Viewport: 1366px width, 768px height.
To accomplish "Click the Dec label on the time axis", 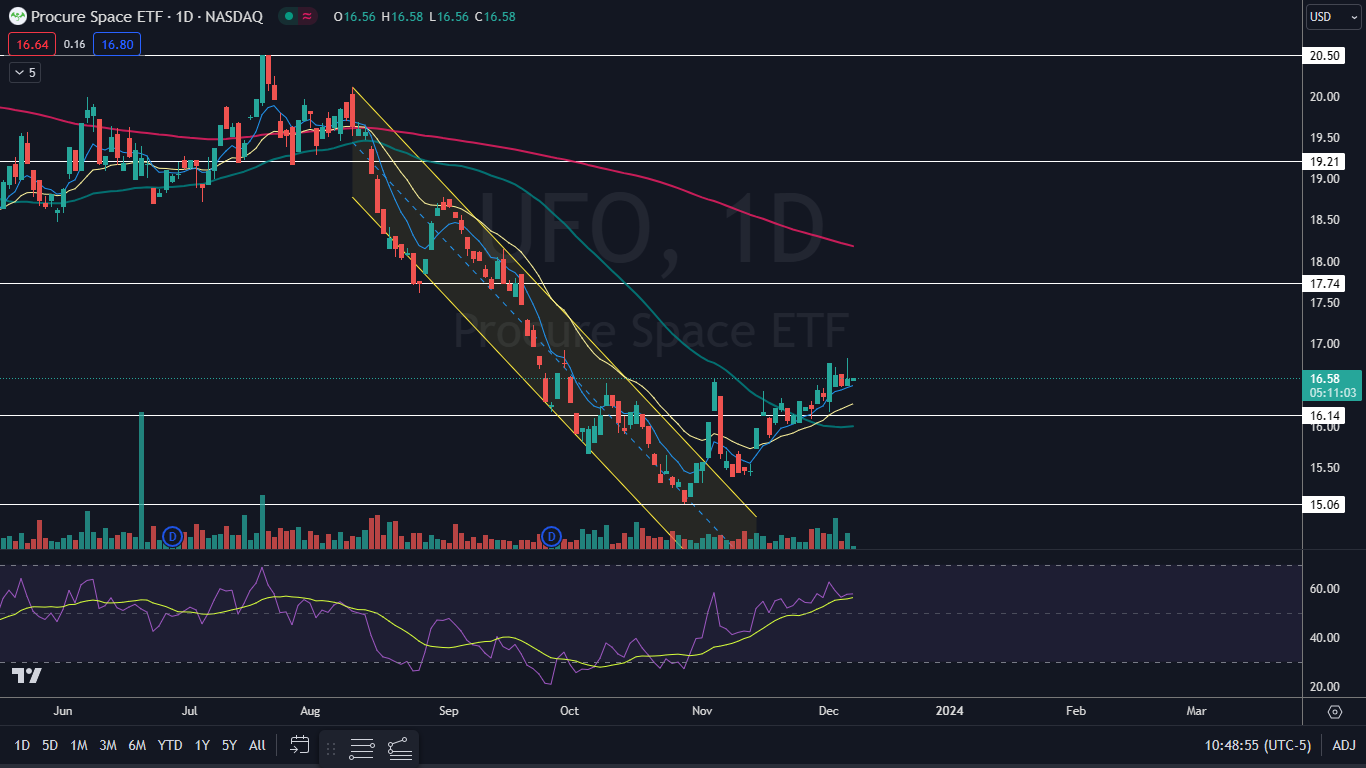I will click(828, 711).
